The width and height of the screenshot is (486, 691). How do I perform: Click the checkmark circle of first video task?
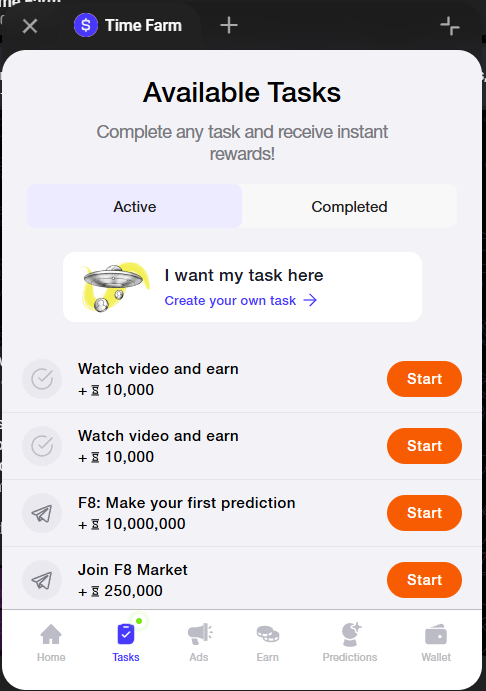(42, 379)
